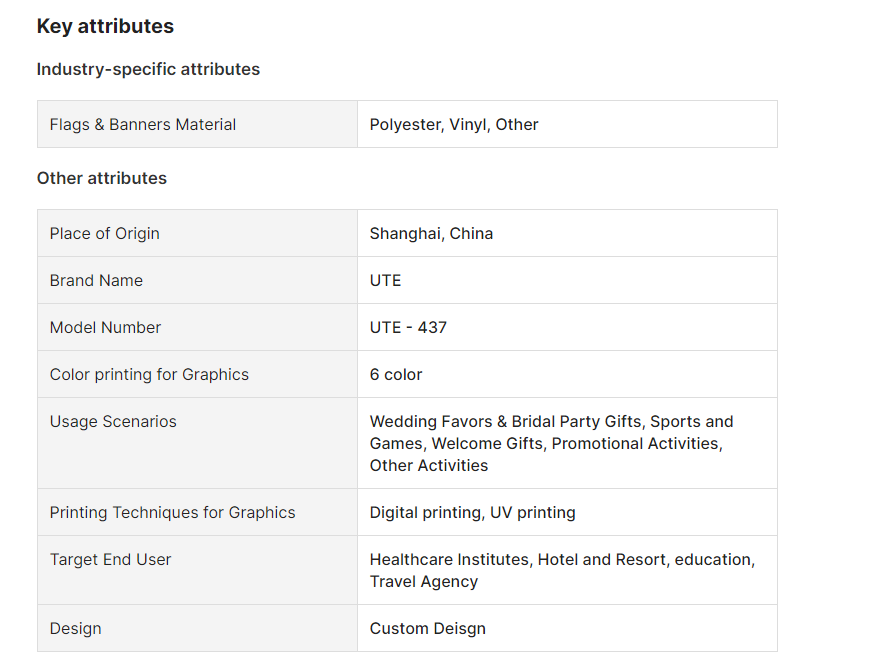Click the UTE brand value
The height and width of the screenshot is (670, 870).
[x=385, y=281]
